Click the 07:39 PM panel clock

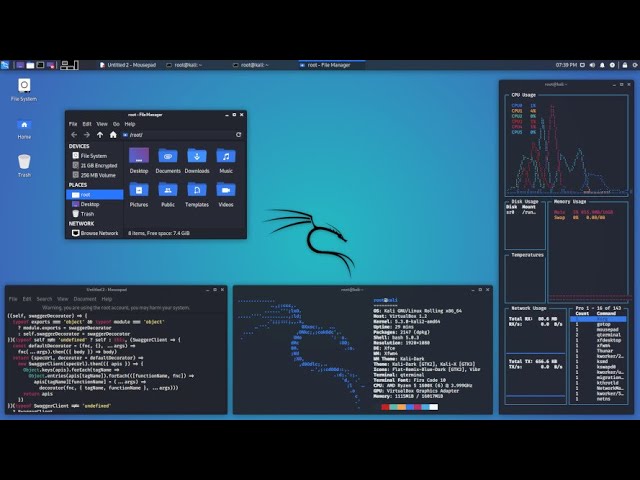(566, 65)
